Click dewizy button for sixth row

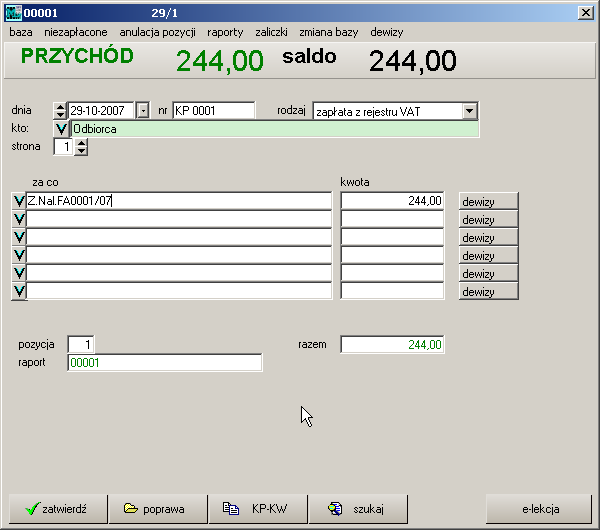(489, 292)
